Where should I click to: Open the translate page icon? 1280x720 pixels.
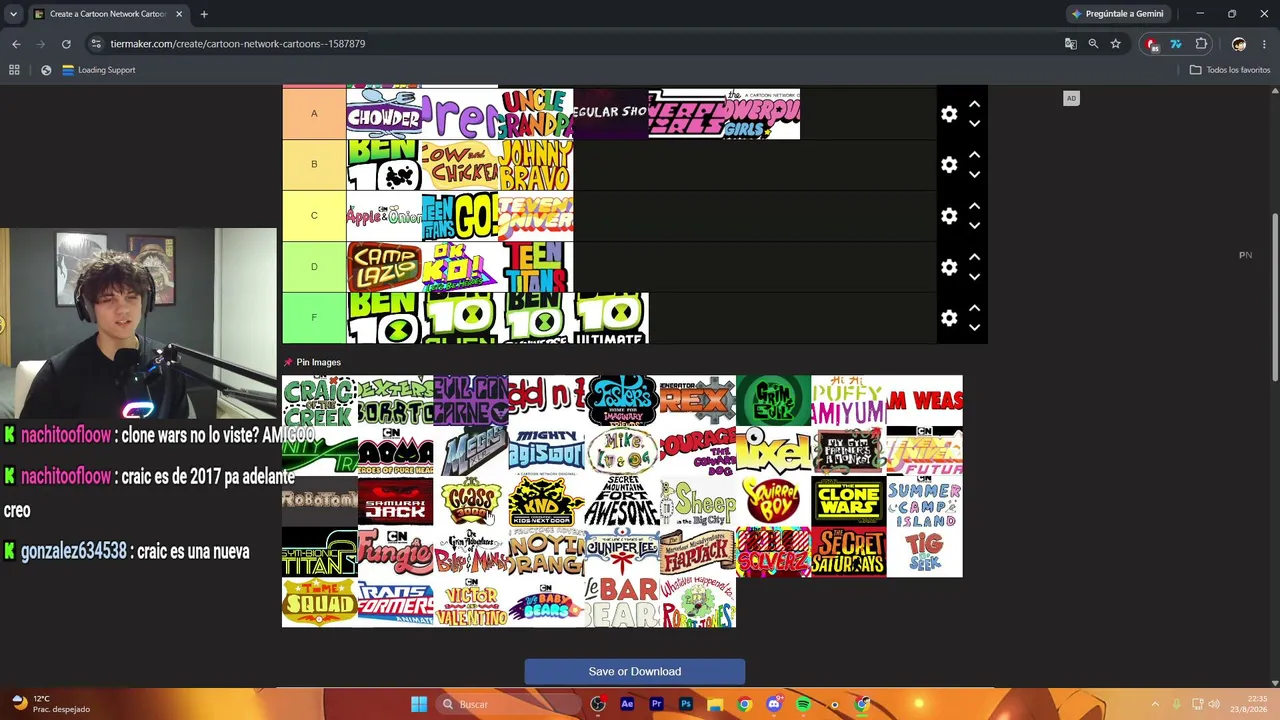click(1071, 44)
